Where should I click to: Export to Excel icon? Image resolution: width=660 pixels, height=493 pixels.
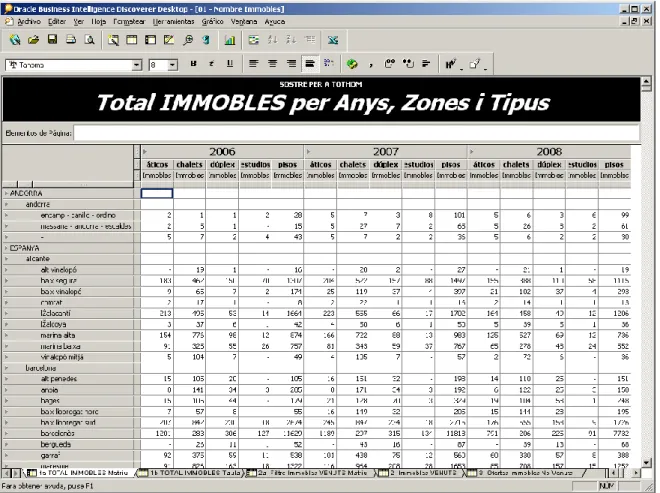[x=333, y=40]
